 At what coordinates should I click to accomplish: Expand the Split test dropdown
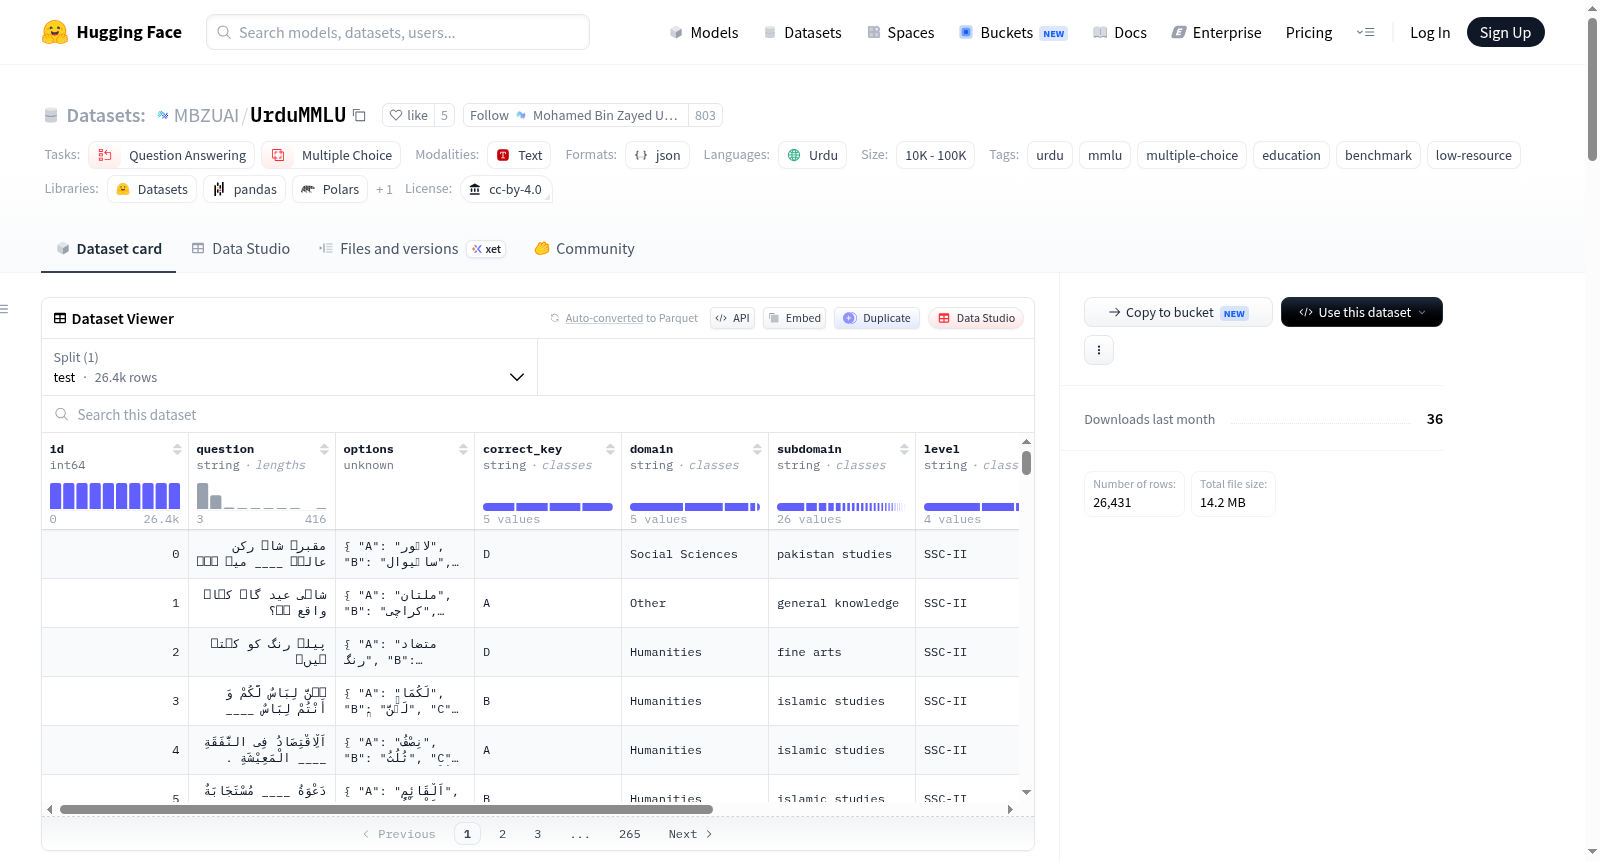pos(289,367)
